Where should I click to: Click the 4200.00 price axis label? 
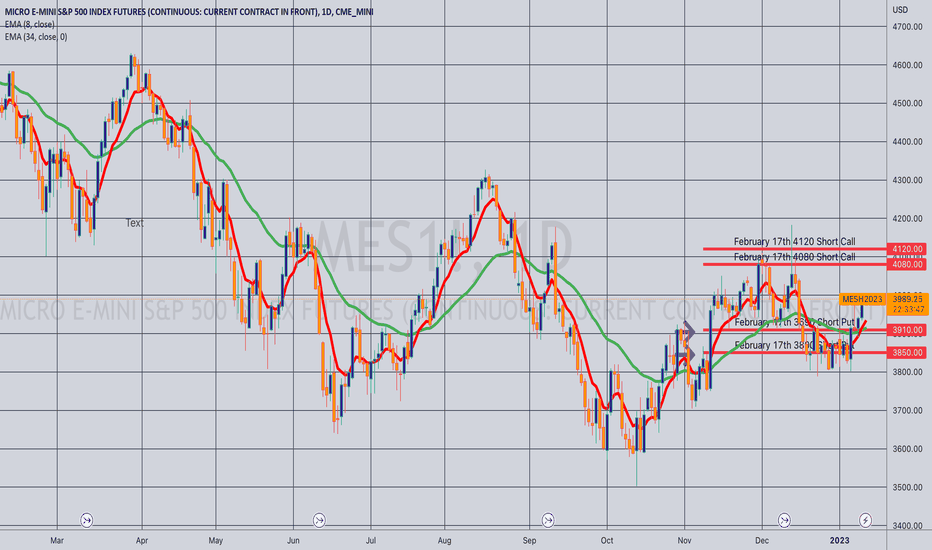(907, 219)
